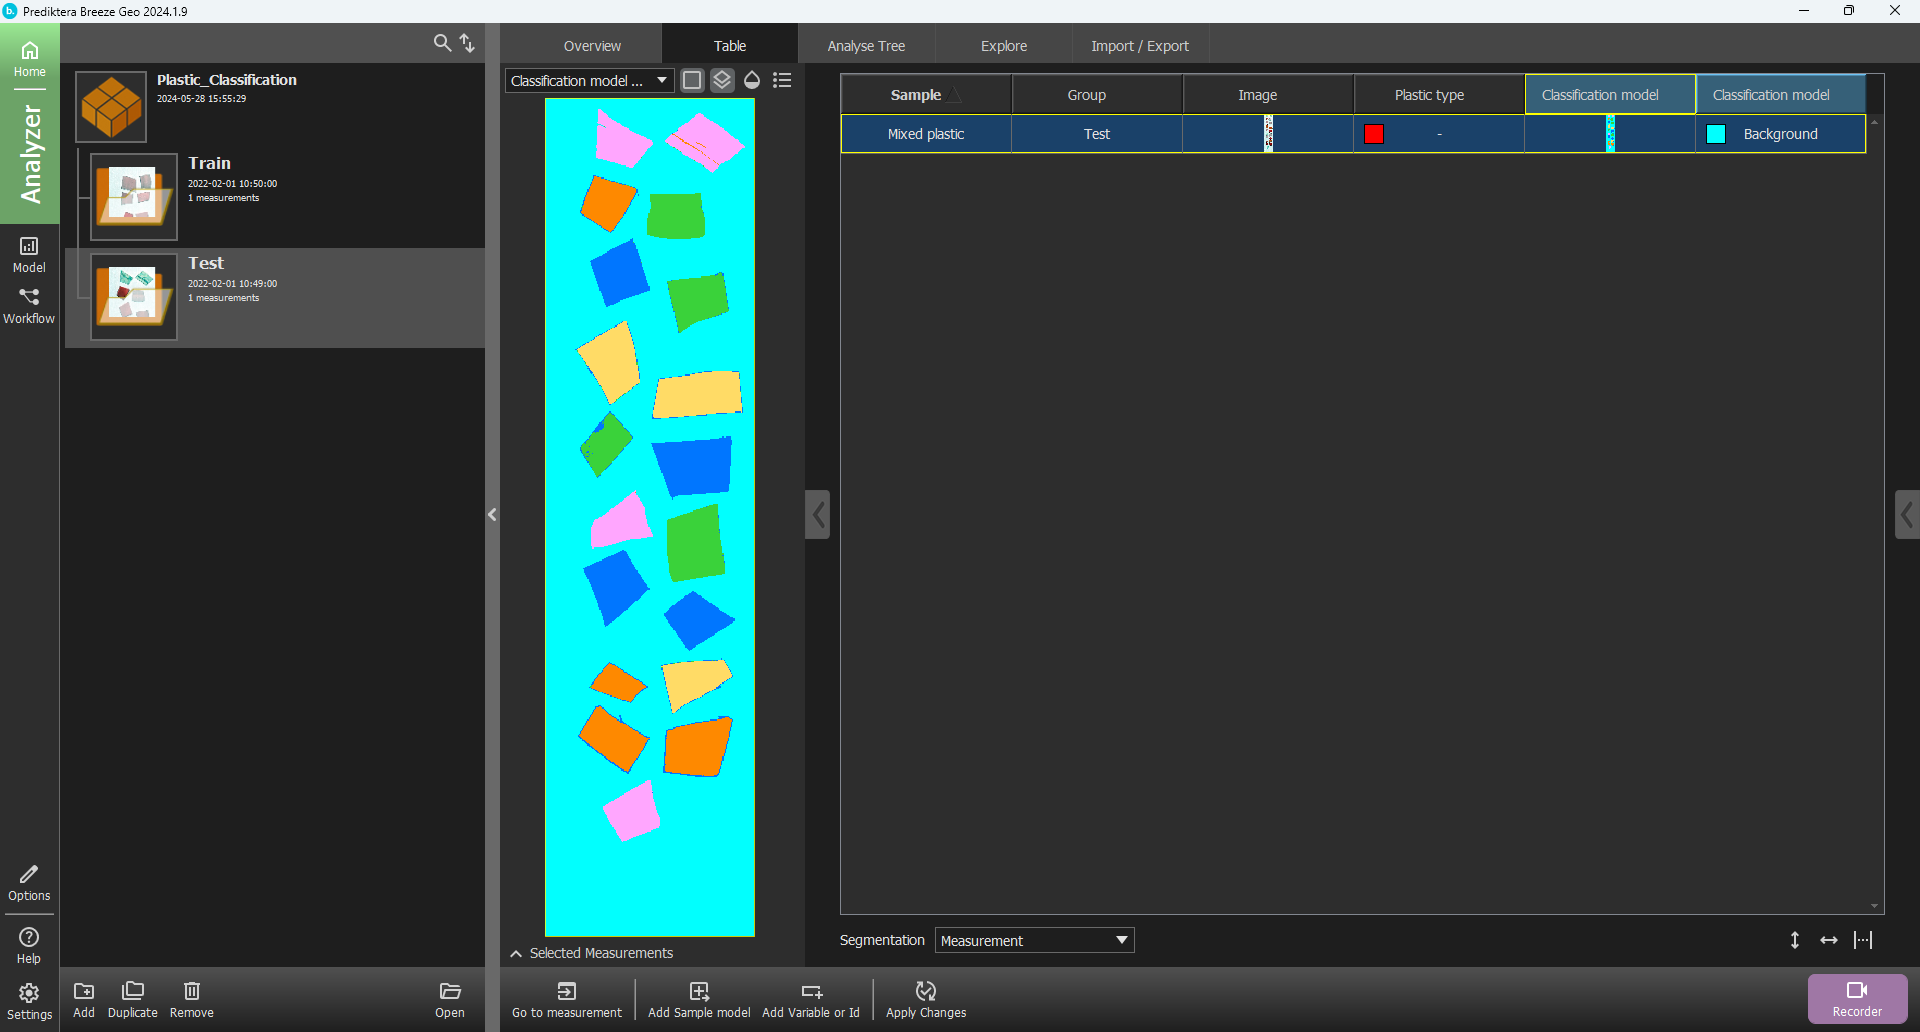This screenshot has width=1920, height=1032.
Task: Click Go to measurement button
Action: [567, 998]
